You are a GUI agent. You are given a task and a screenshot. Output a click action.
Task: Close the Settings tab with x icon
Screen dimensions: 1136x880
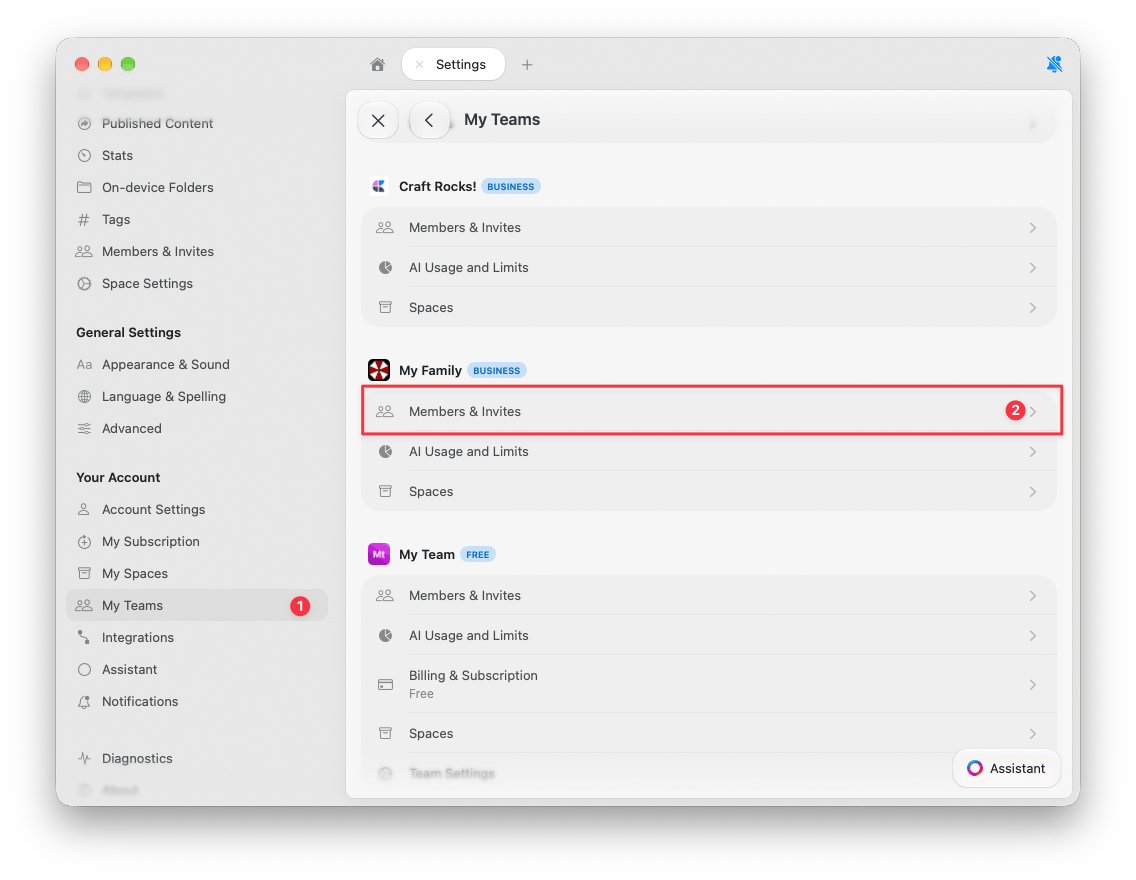coord(419,64)
